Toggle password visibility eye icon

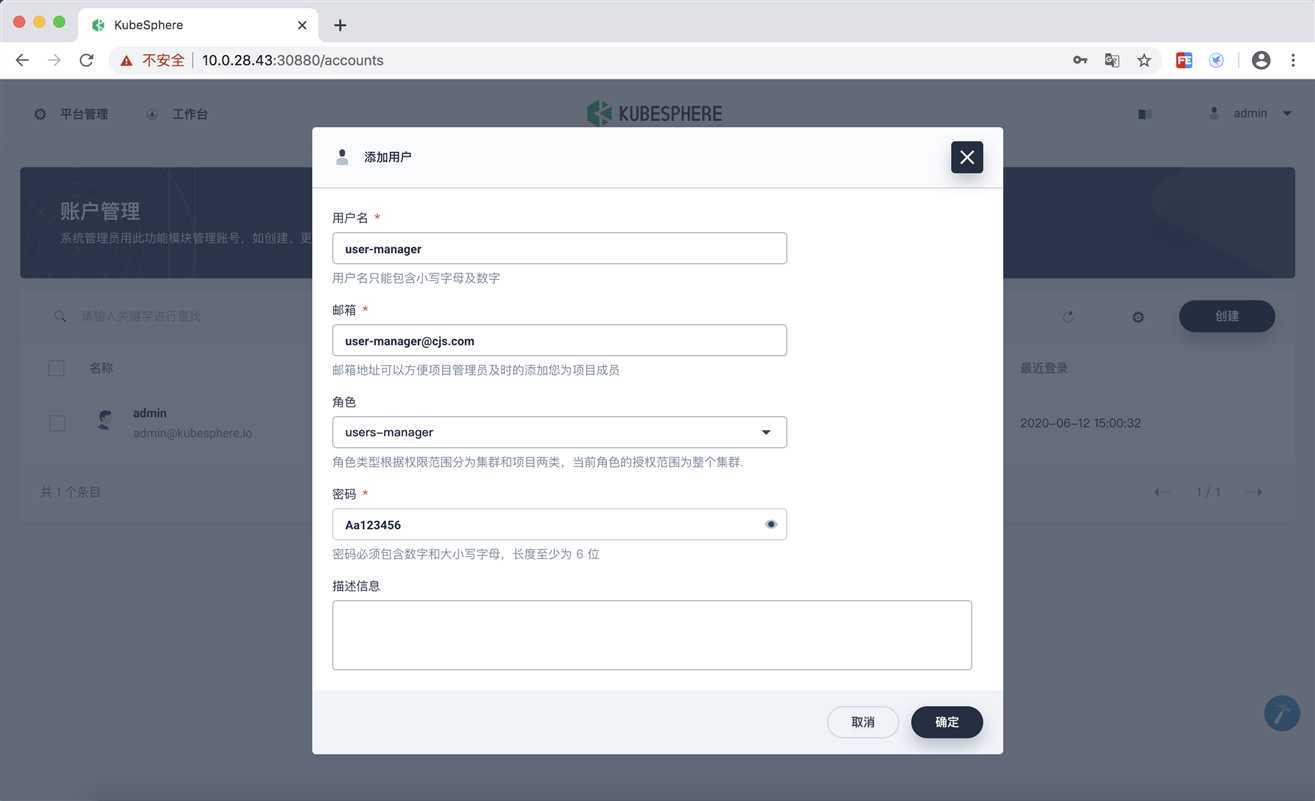[770, 524]
